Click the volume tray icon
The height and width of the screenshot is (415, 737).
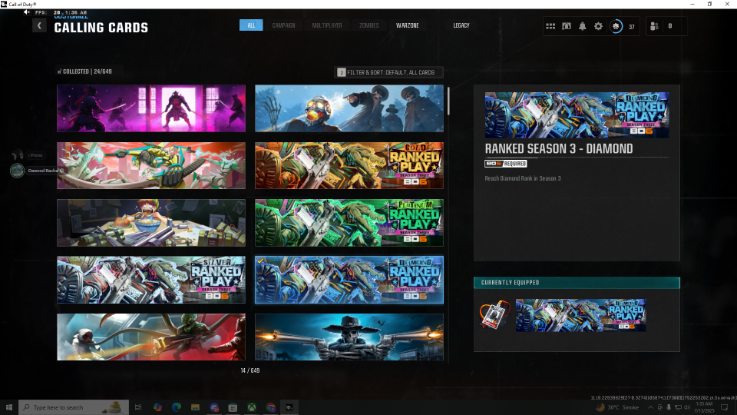click(687, 407)
